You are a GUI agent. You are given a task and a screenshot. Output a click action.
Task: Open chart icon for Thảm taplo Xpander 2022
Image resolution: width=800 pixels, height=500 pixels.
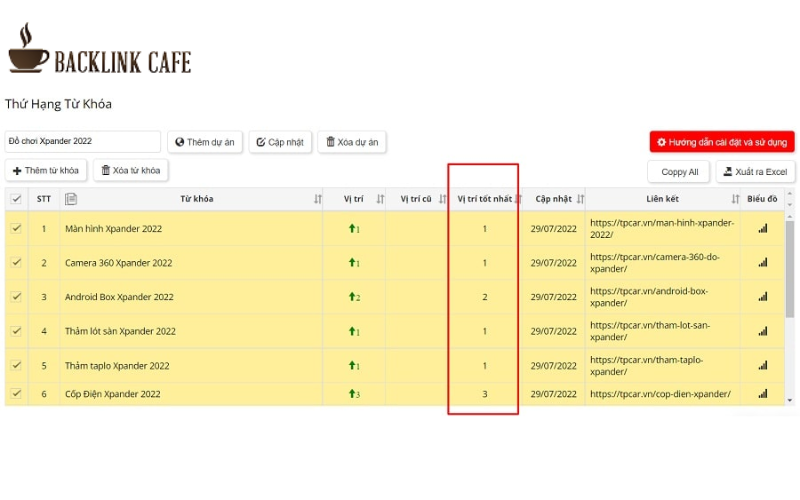[x=763, y=365]
